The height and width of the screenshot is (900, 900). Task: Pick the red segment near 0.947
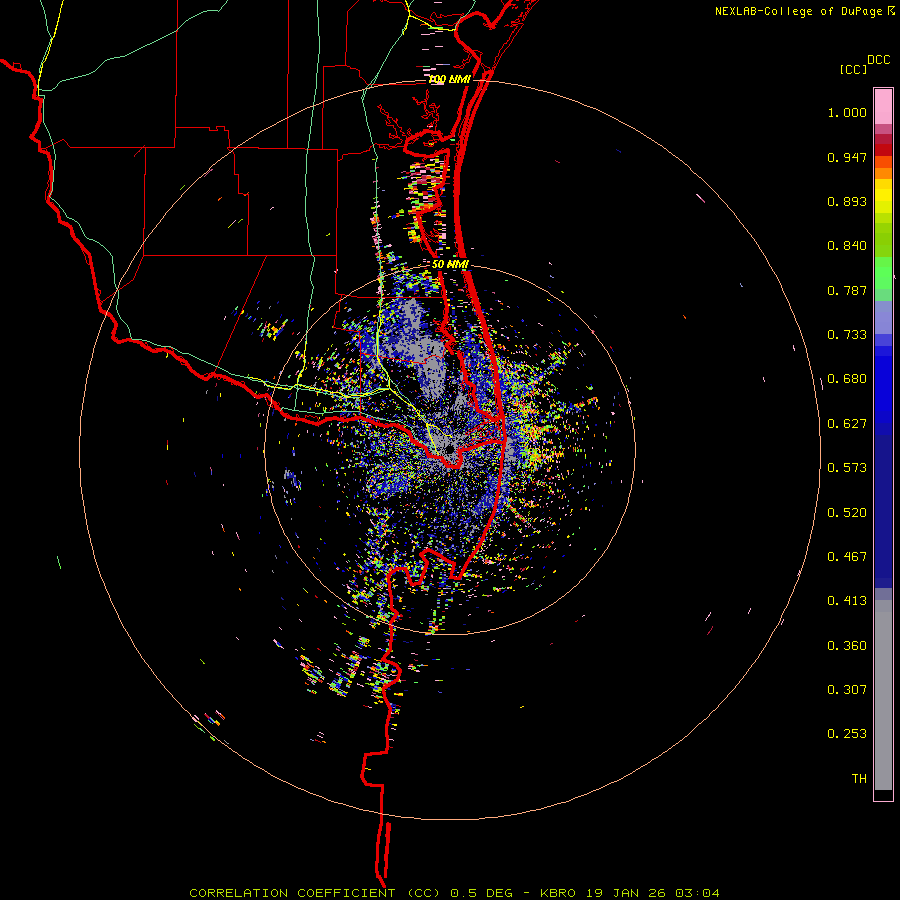coord(883,150)
